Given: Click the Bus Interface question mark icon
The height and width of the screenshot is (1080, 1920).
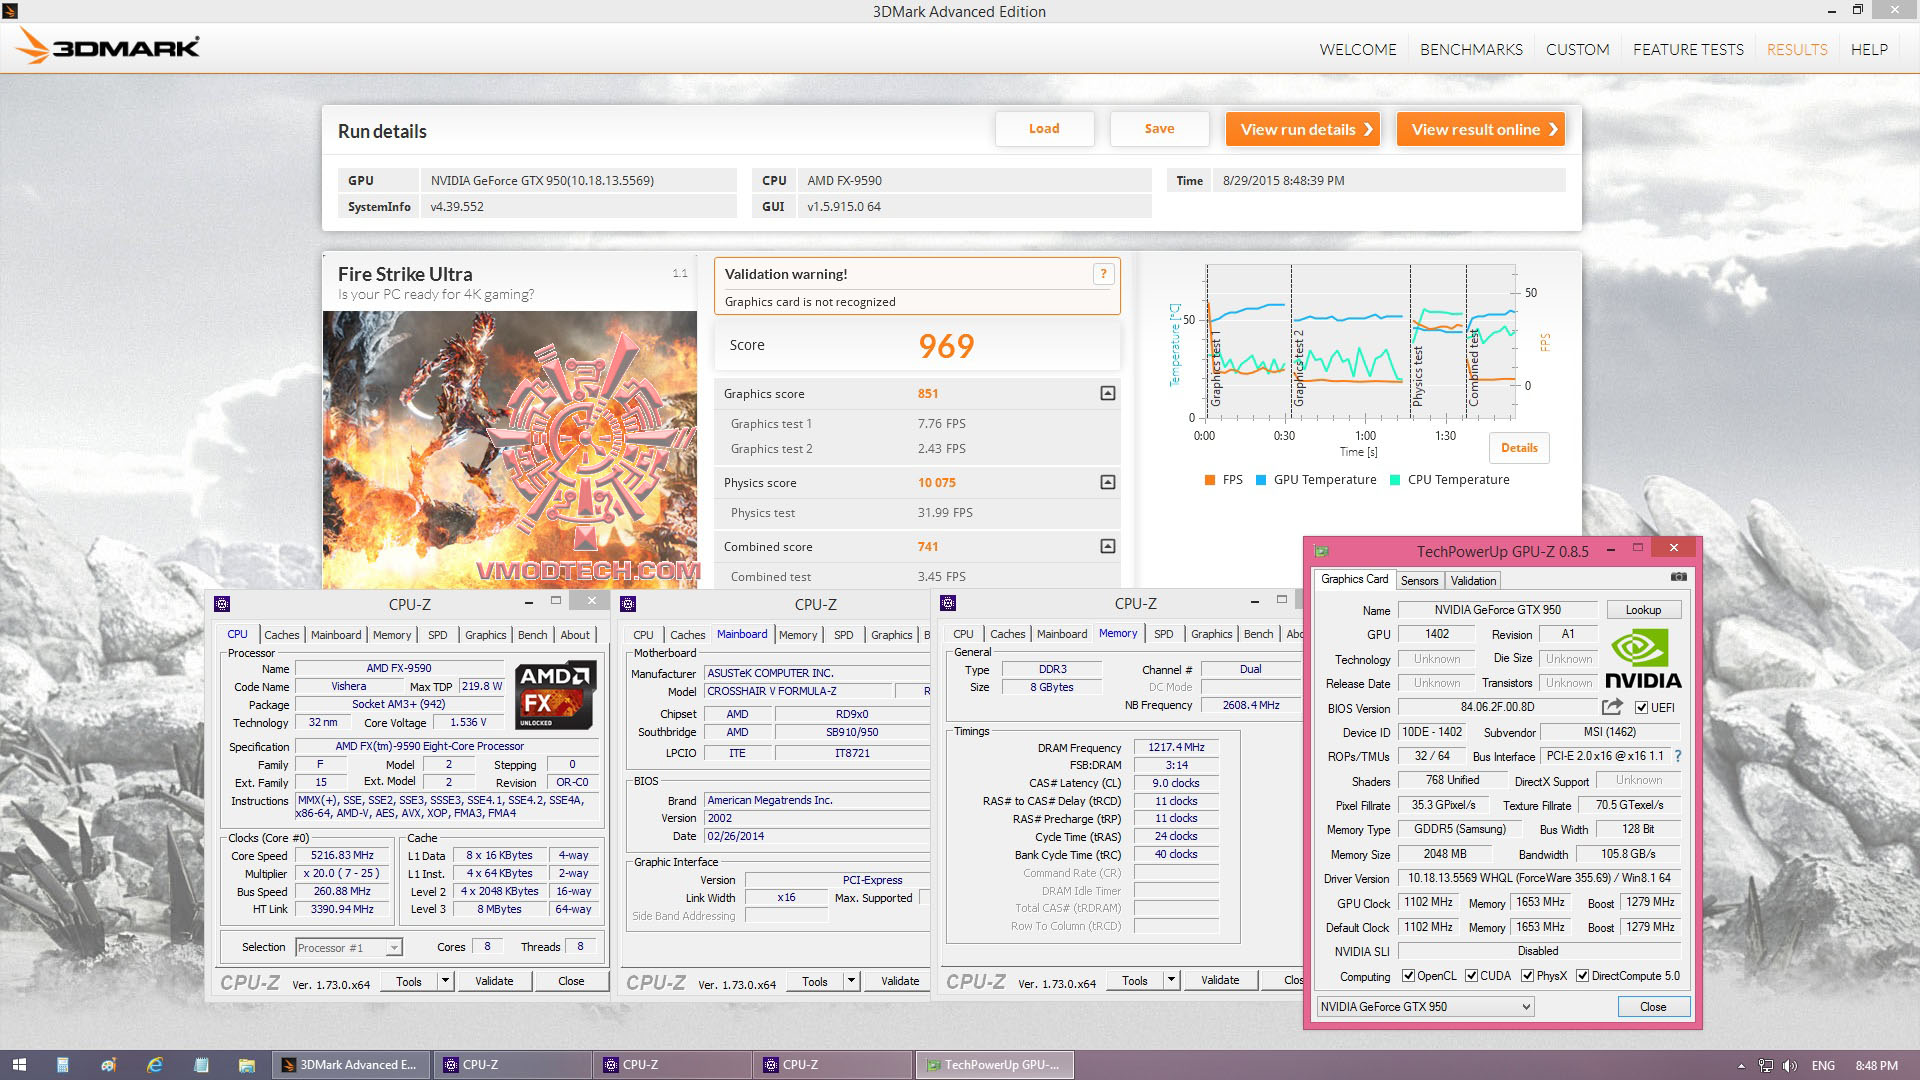Looking at the screenshot, I should click(x=1678, y=757).
